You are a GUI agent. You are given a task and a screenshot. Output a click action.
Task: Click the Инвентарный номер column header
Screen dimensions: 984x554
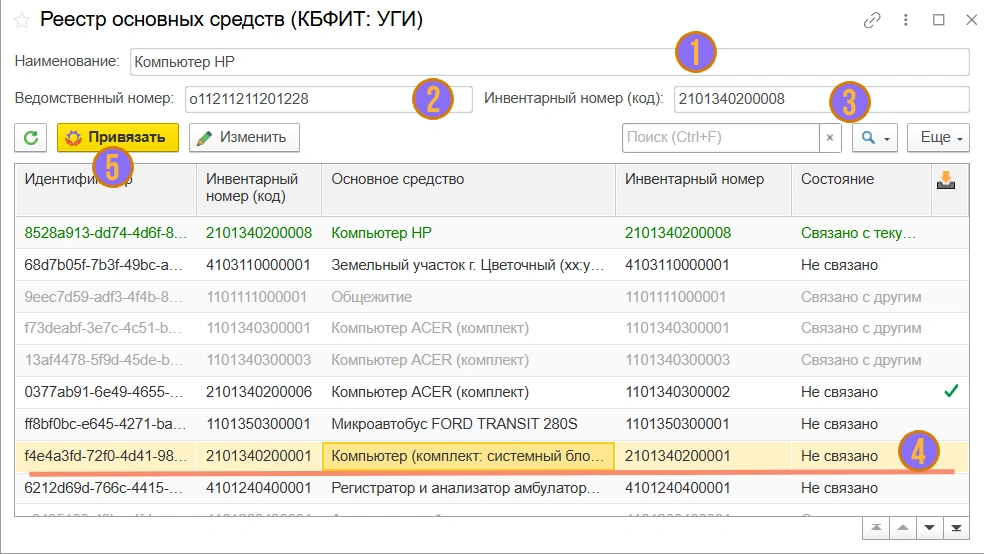click(703, 190)
